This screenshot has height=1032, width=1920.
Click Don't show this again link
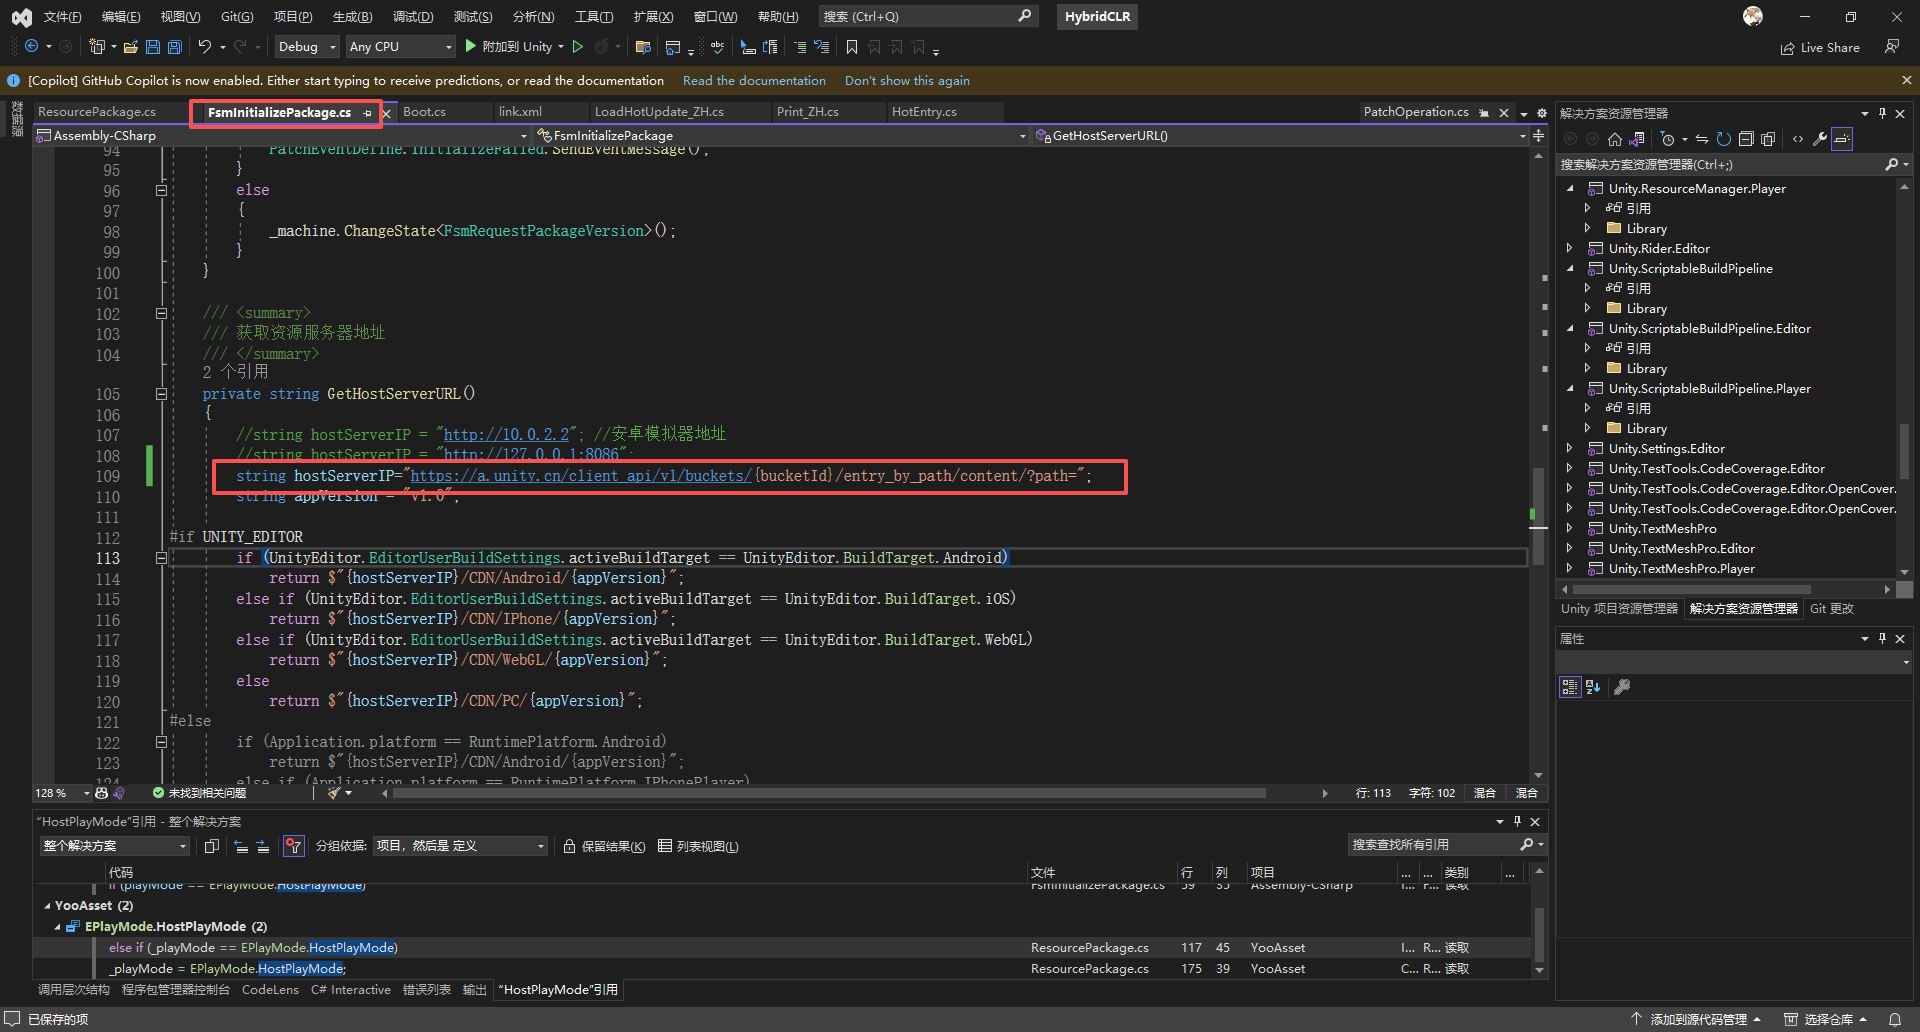[907, 81]
